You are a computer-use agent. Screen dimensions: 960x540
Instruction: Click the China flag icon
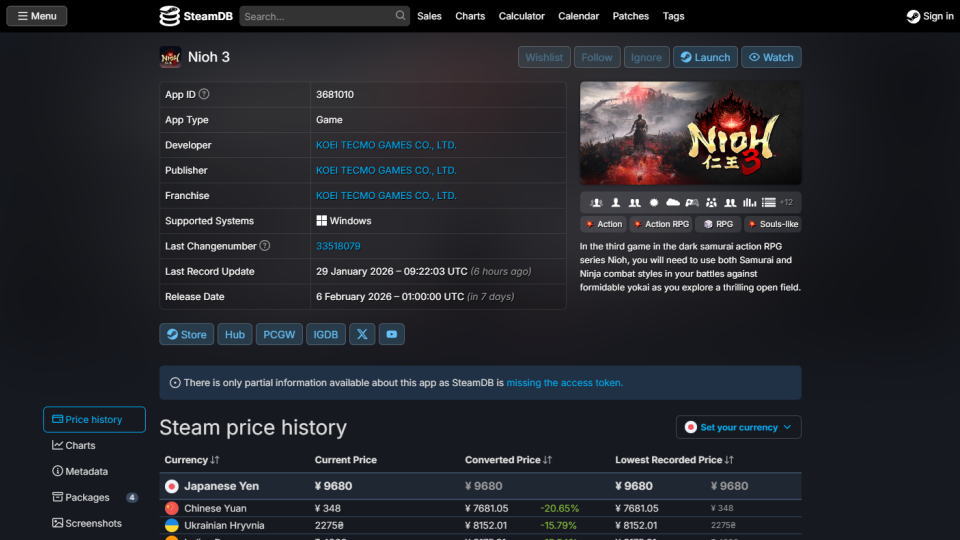click(x=171, y=508)
